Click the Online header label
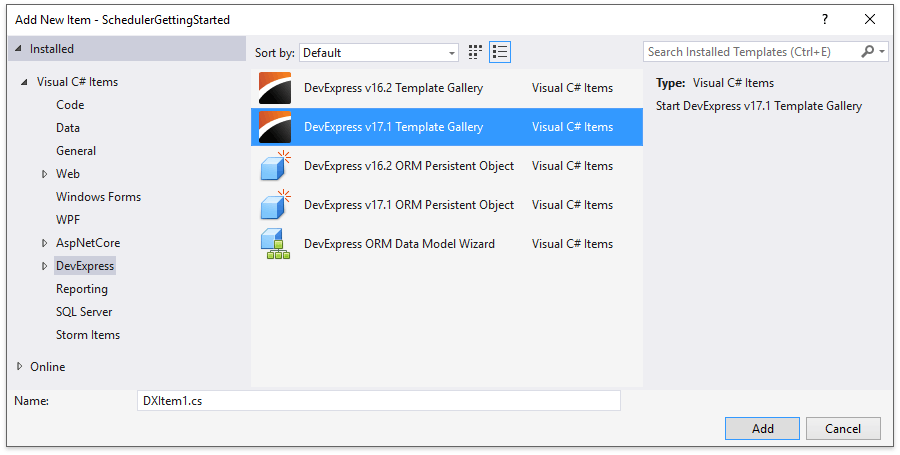Viewport: 900px width, 455px height. (48, 367)
